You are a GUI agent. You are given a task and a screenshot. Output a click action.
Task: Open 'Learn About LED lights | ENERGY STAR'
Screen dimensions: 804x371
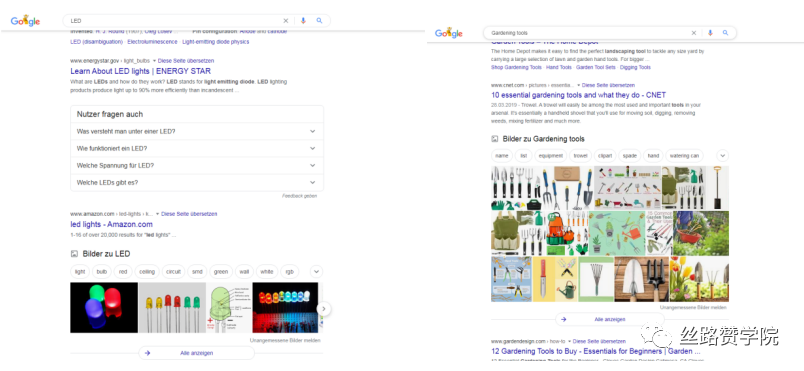(140, 71)
